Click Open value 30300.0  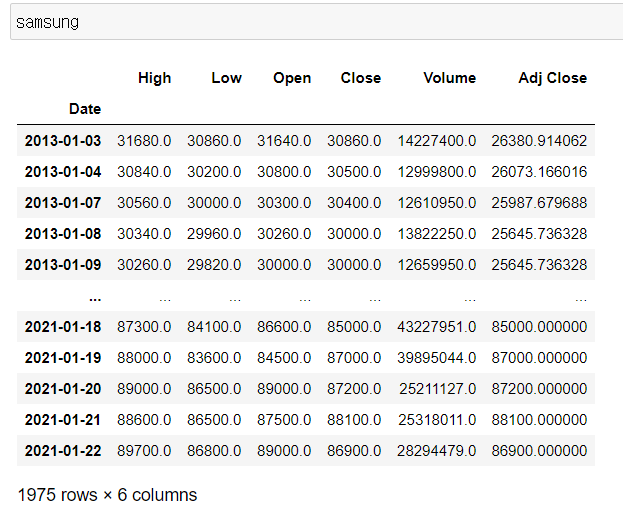(284, 203)
